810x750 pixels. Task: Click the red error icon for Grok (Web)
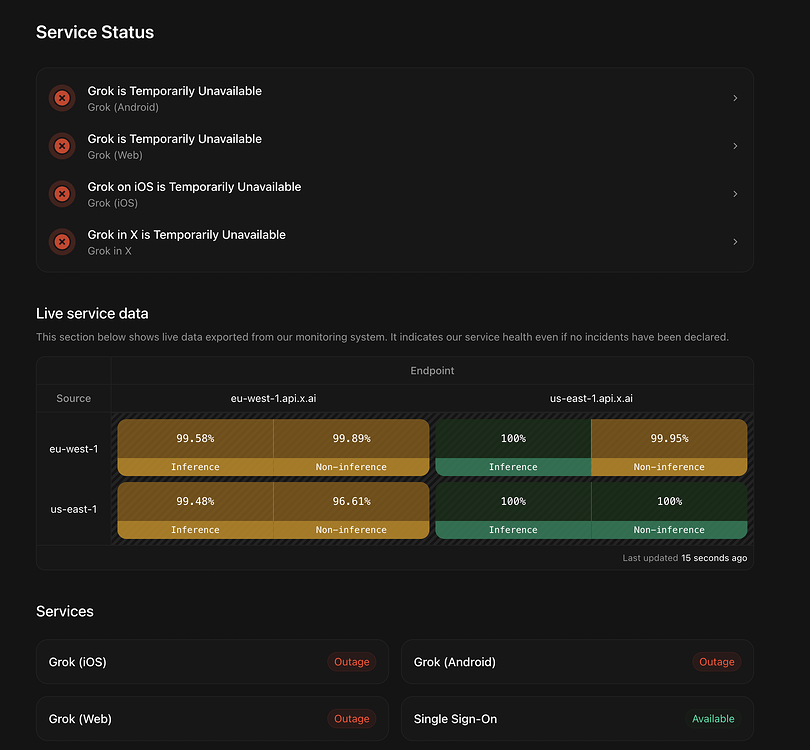click(x=62, y=146)
